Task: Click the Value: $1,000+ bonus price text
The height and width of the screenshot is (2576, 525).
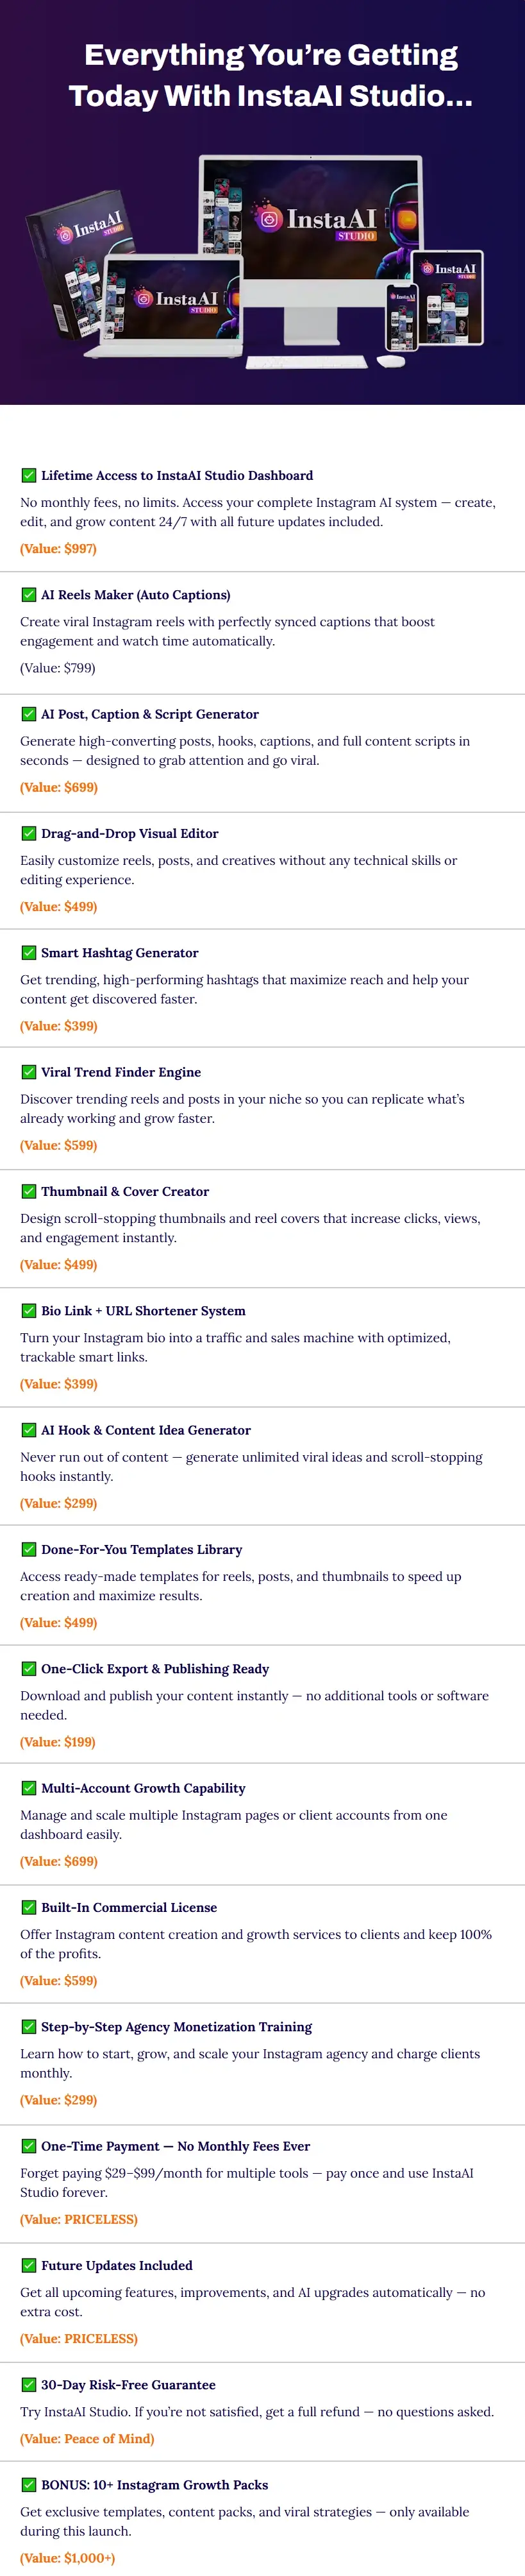Action: pyautogui.click(x=67, y=2558)
